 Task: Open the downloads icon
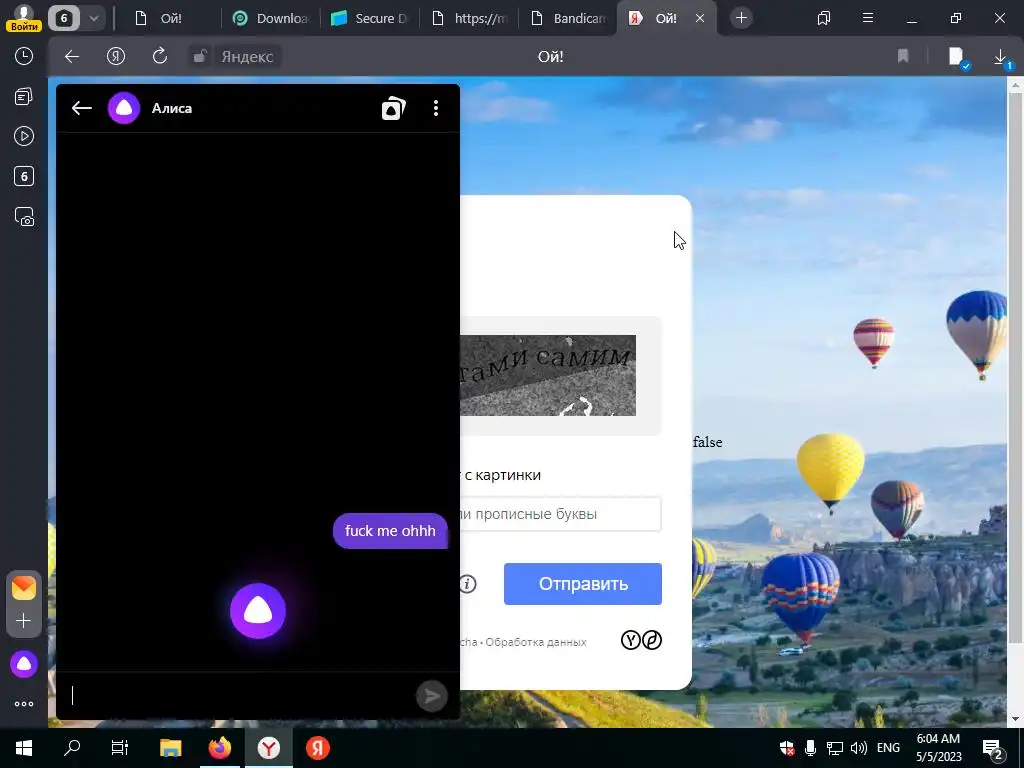pyautogui.click(x=1001, y=57)
